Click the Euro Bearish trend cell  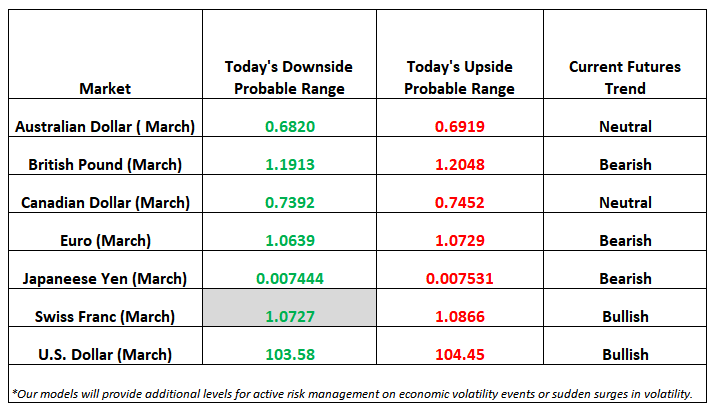point(625,240)
